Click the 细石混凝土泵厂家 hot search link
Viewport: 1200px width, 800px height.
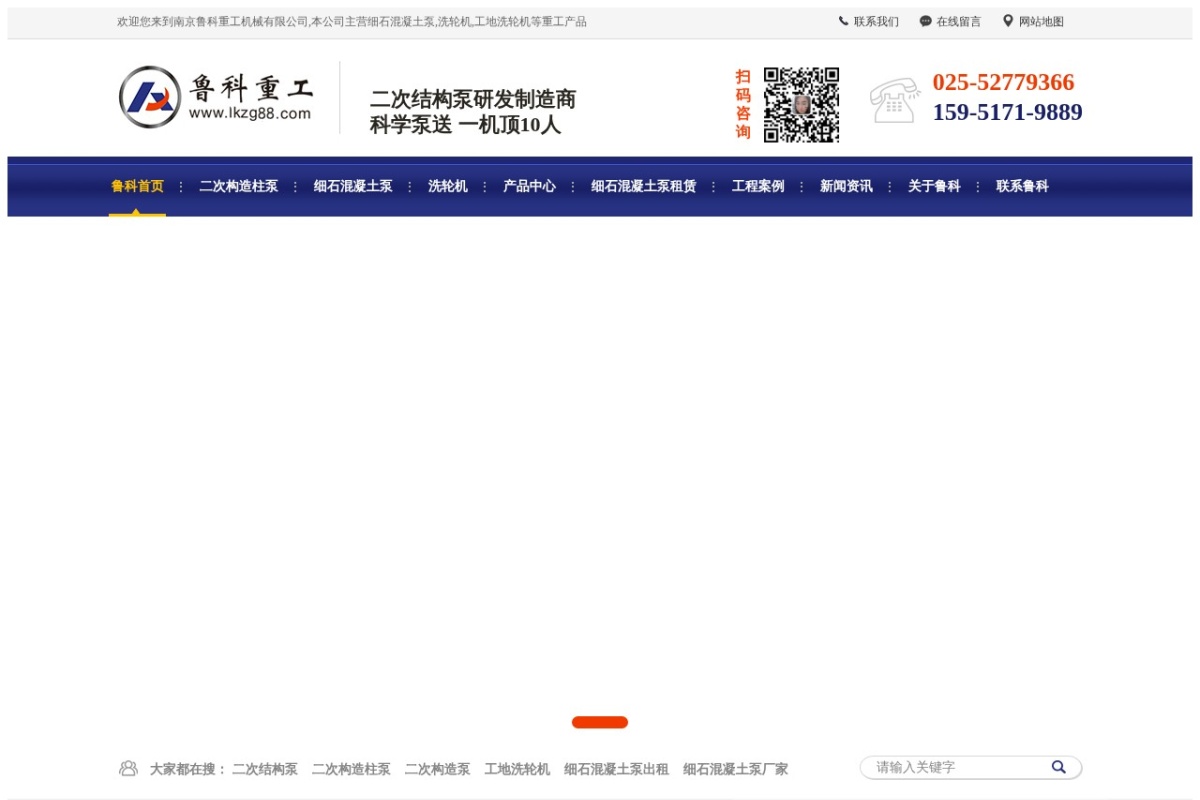tap(735, 769)
